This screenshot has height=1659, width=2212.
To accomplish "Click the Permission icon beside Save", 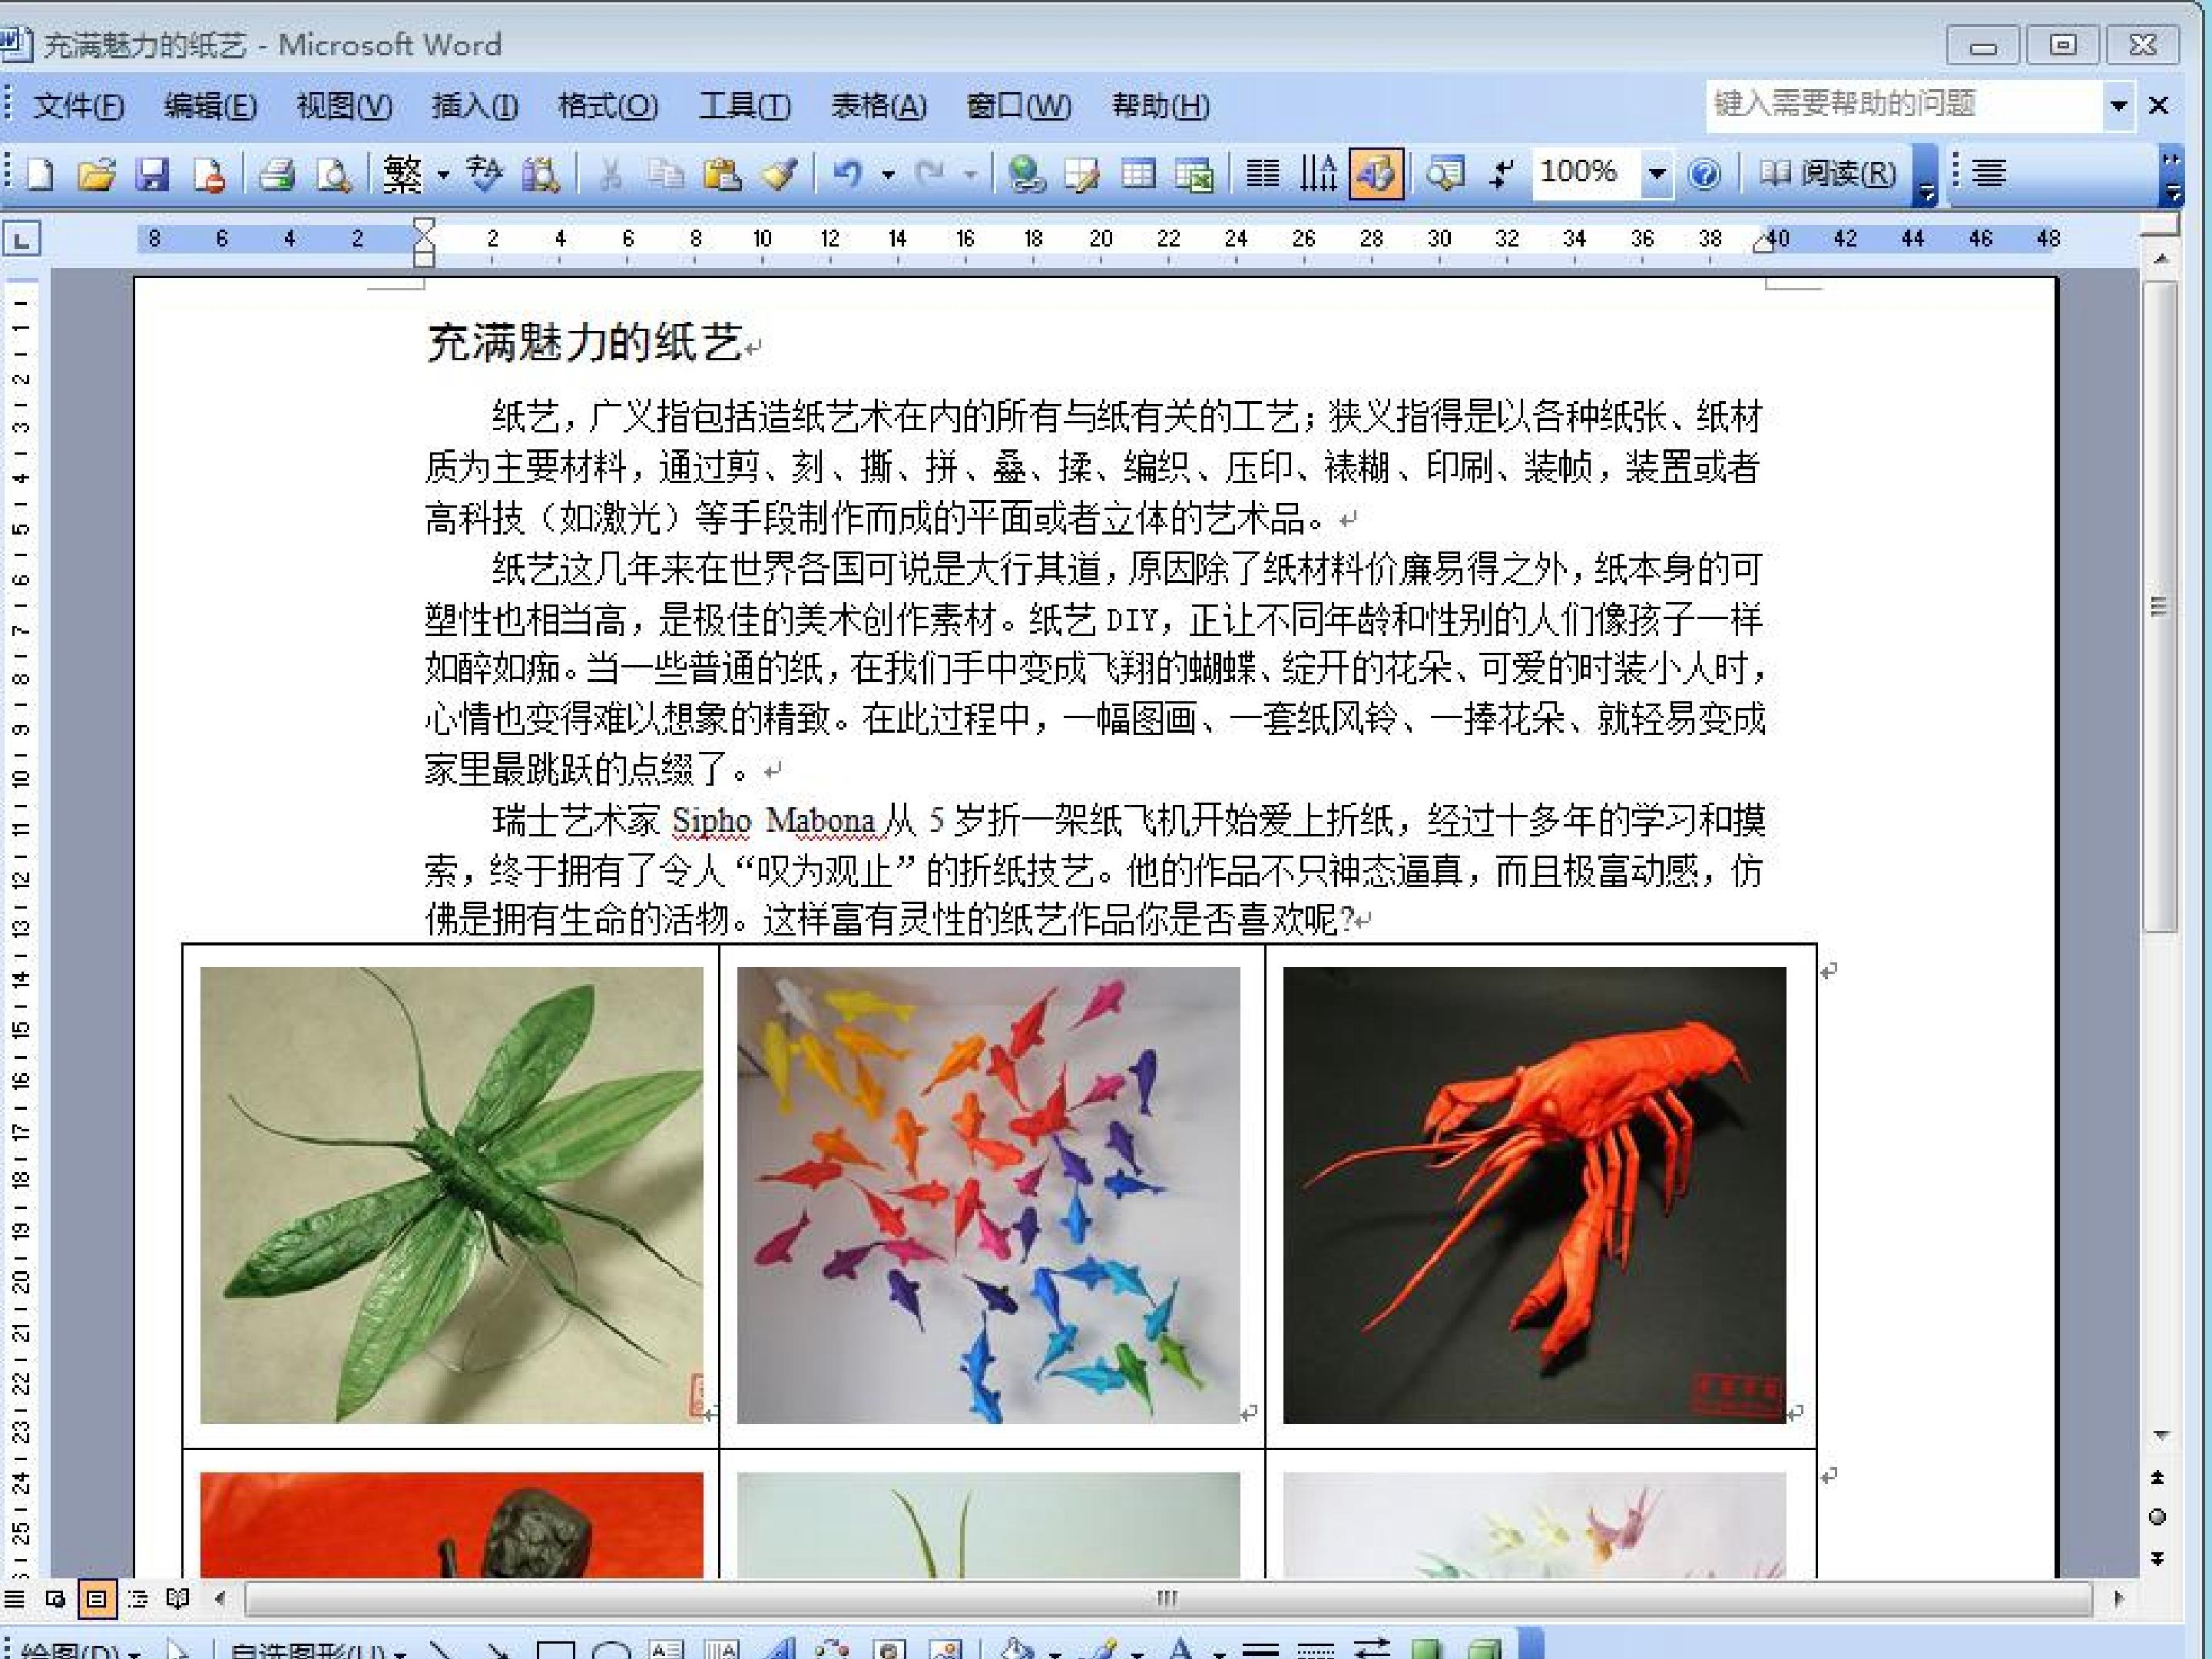I will (x=209, y=175).
